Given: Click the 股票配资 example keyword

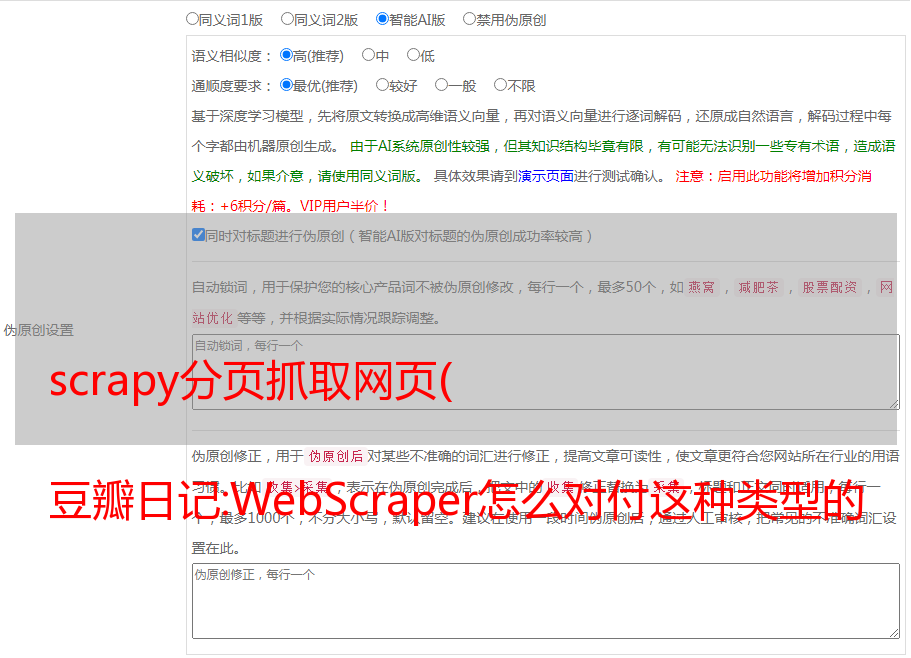Looking at the screenshot, I should point(830,287).
